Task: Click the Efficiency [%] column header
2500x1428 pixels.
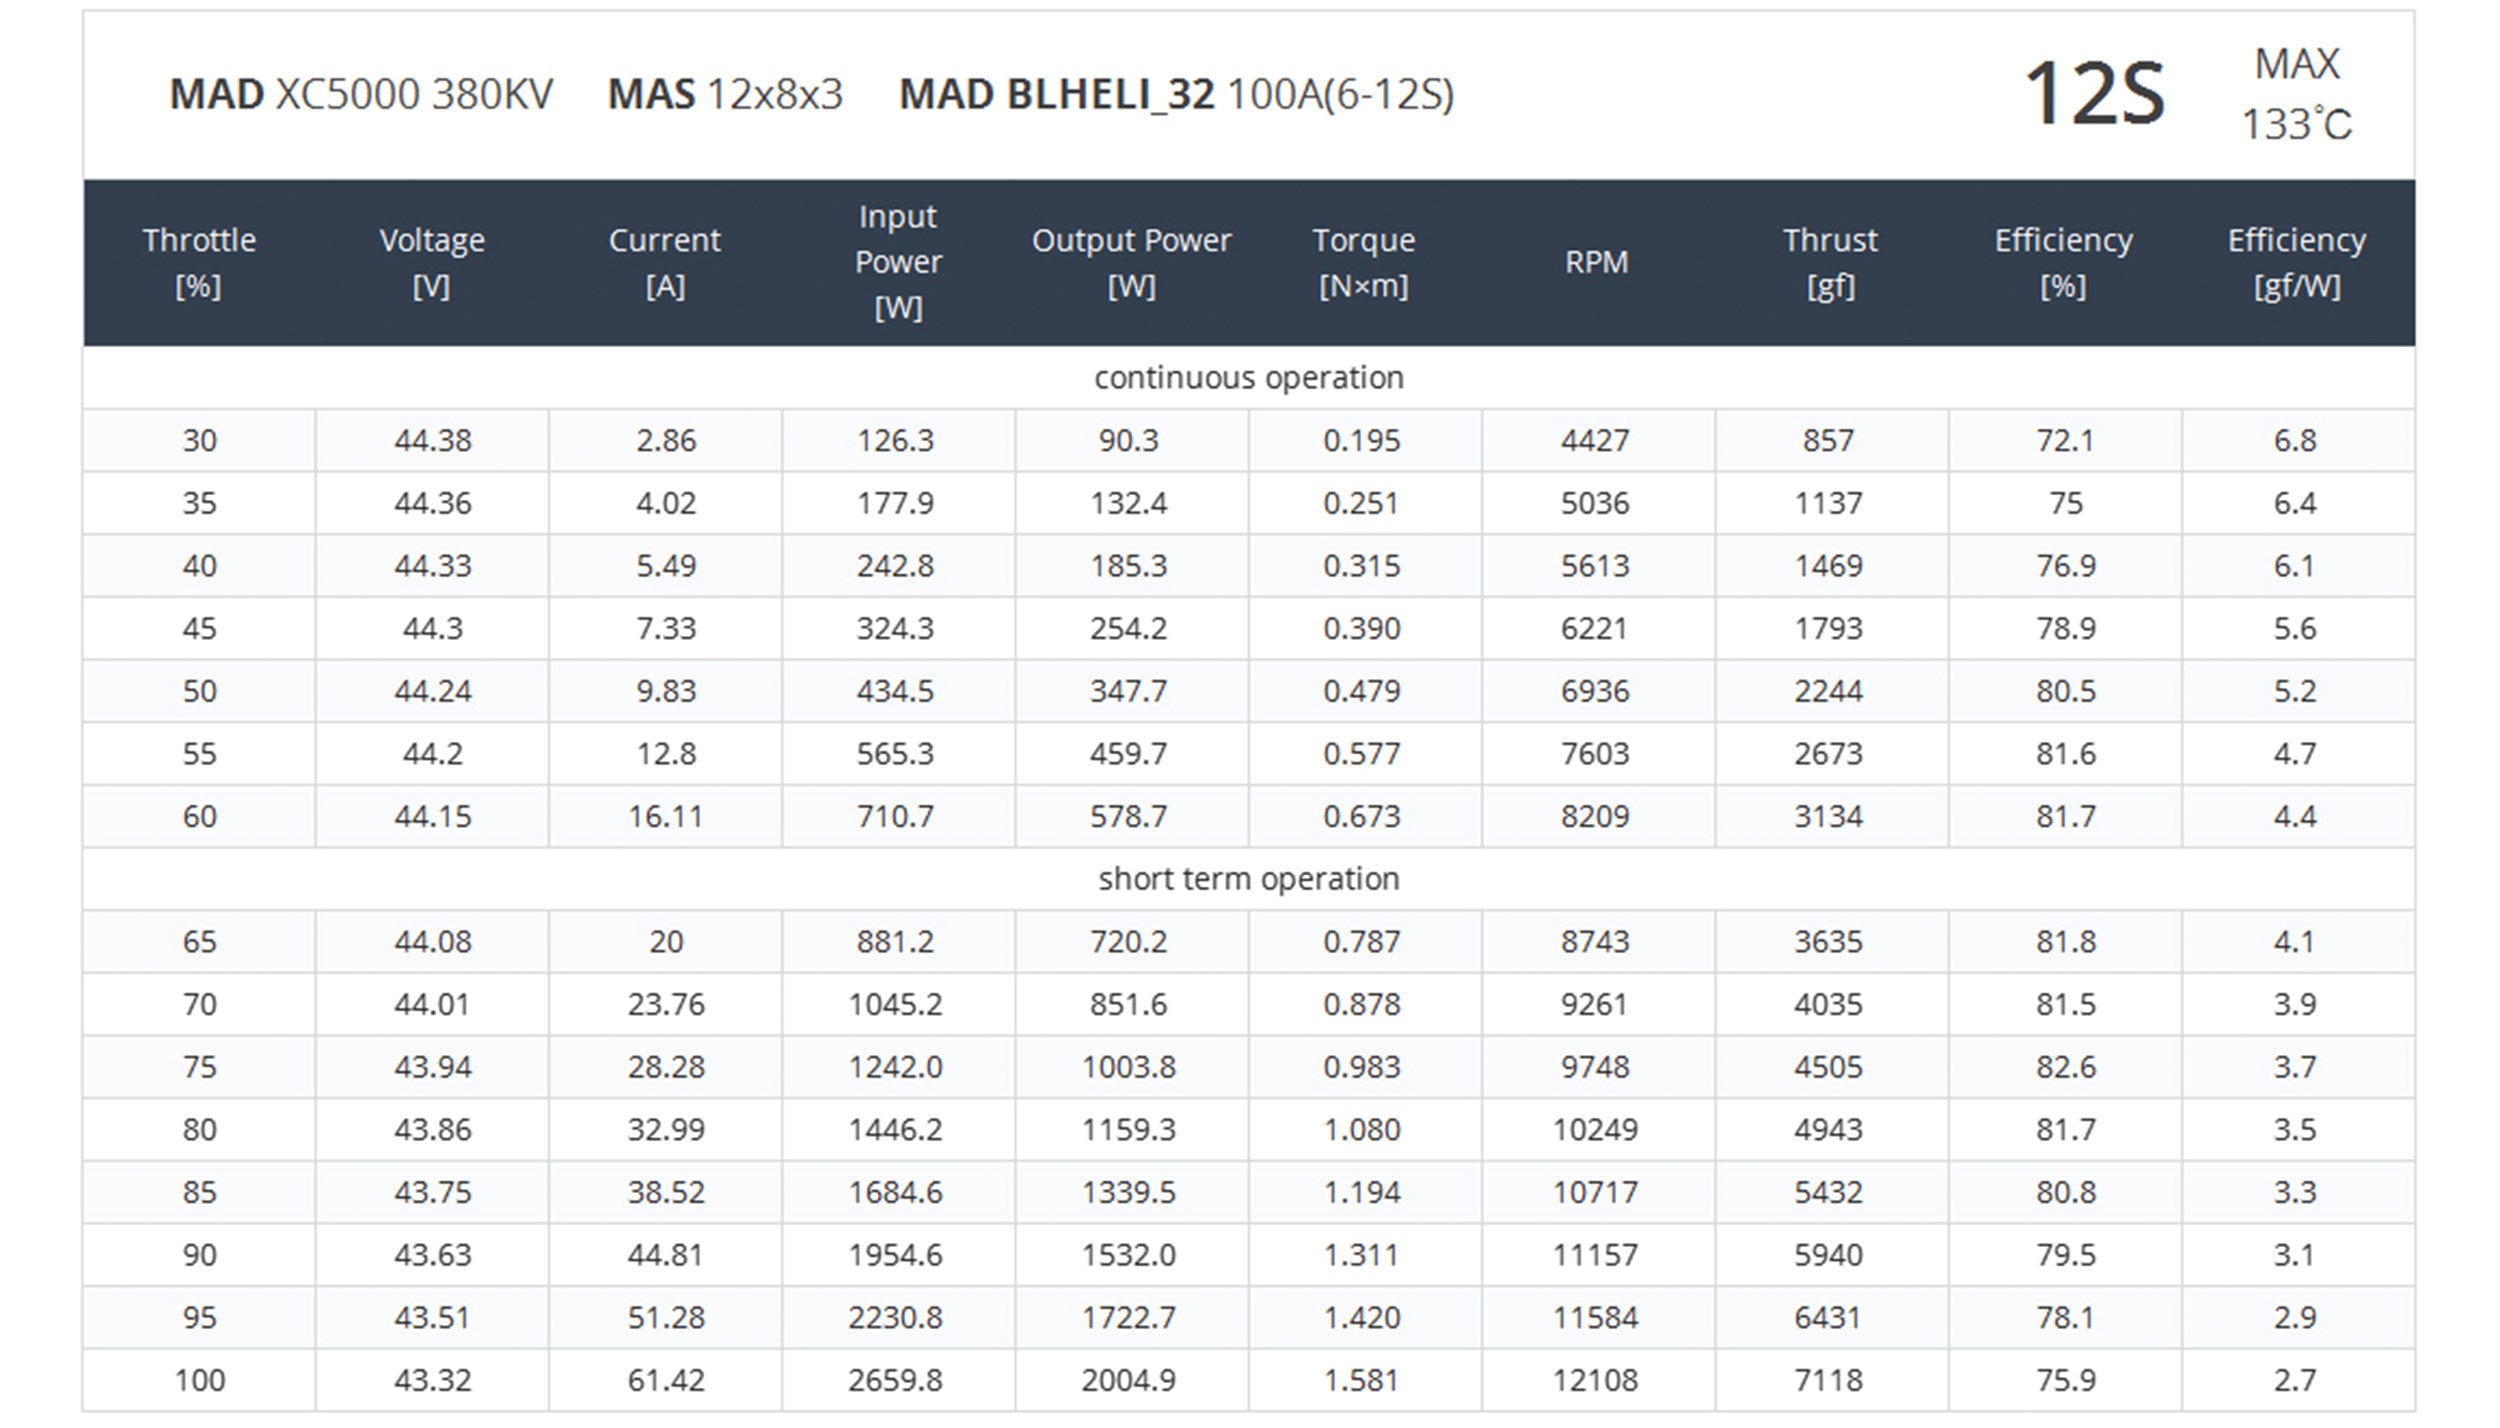Action: click(2063, 263)
